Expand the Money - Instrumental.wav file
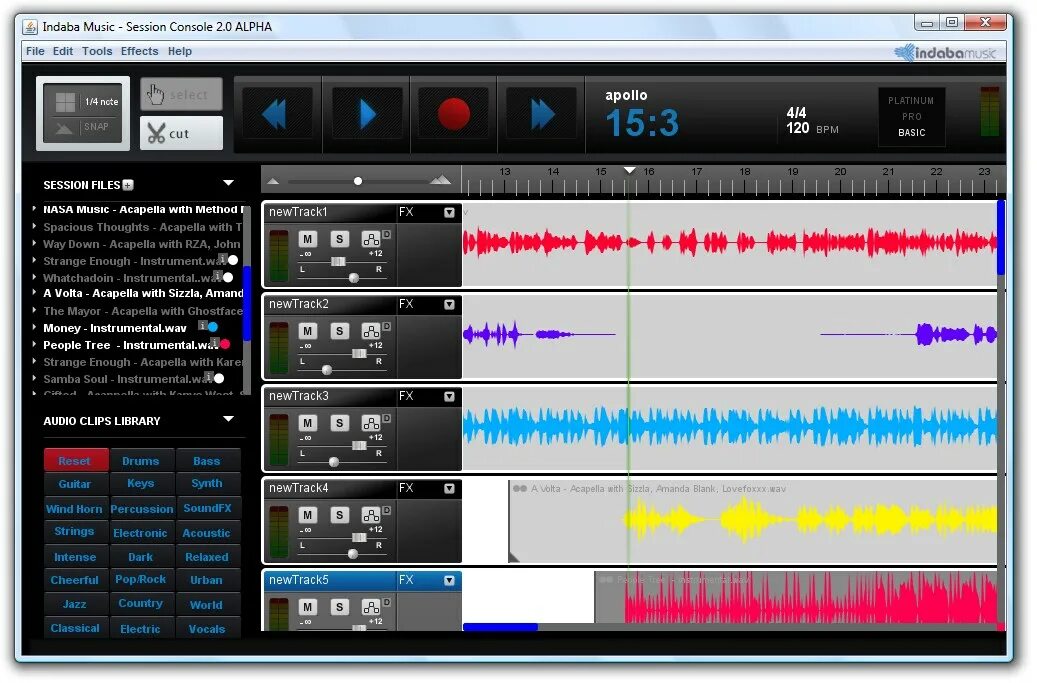This screenshot has height=683, width=1037. pos(34,329)
